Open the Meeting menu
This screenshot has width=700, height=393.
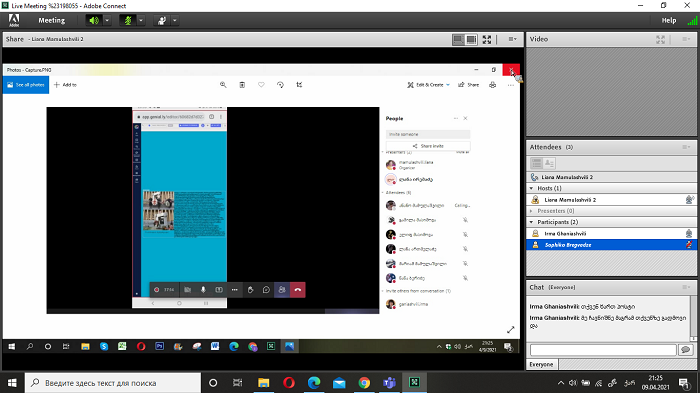(x=51, y=21)
